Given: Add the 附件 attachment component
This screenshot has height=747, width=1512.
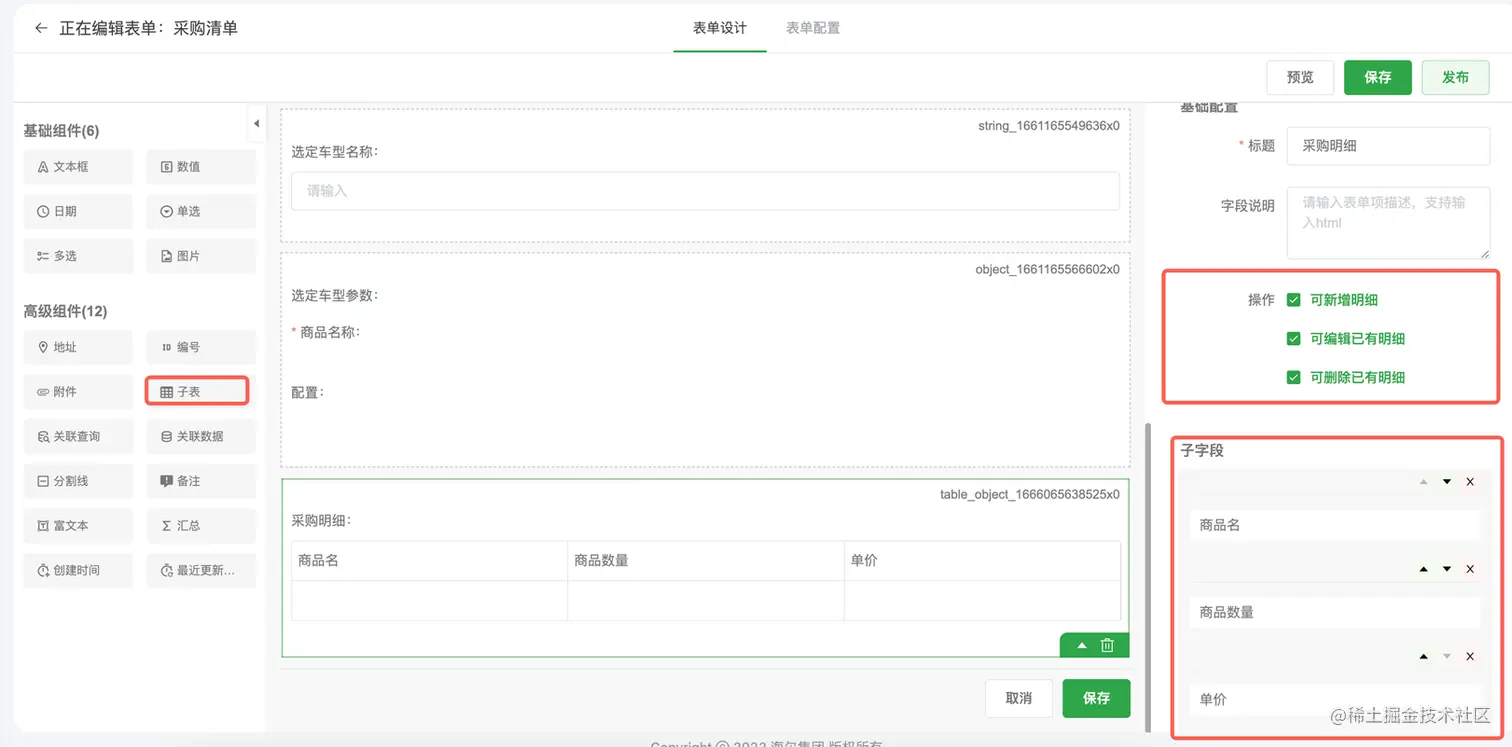Looking at the screenshot, I should pyautogui.click(x=78, y=392).
